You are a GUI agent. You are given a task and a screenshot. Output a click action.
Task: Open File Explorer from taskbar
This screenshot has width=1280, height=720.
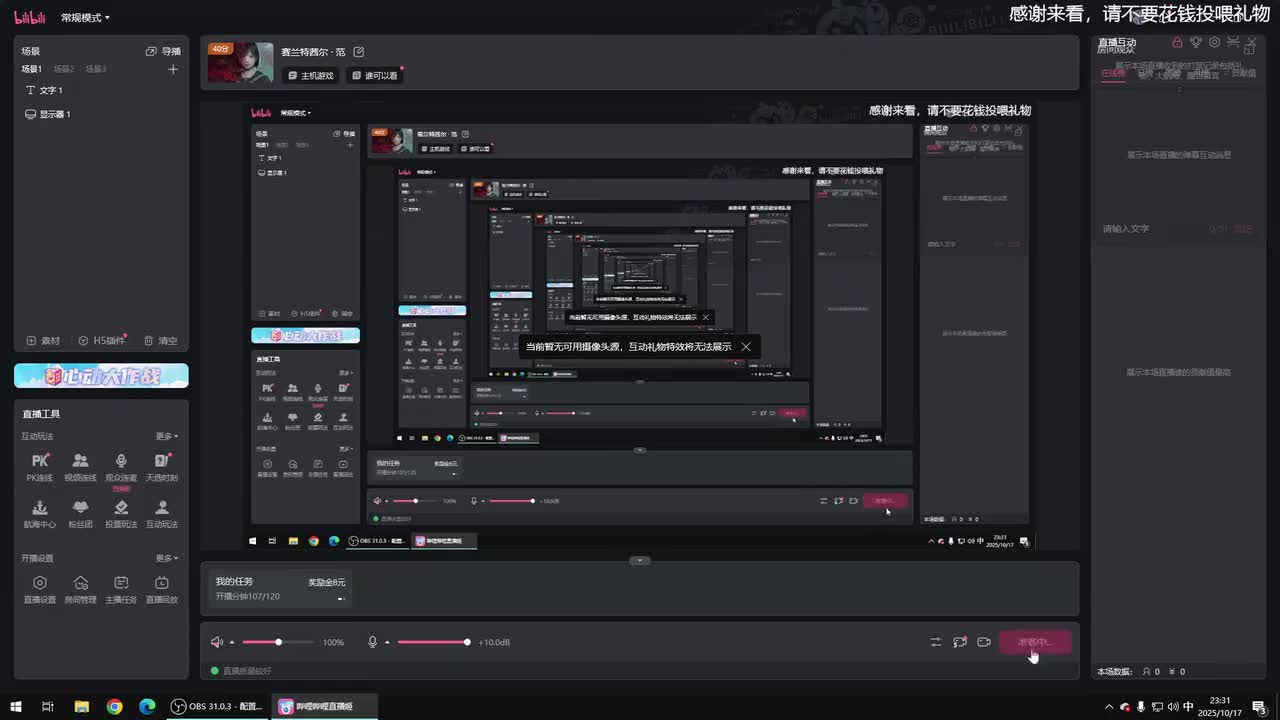82,706
